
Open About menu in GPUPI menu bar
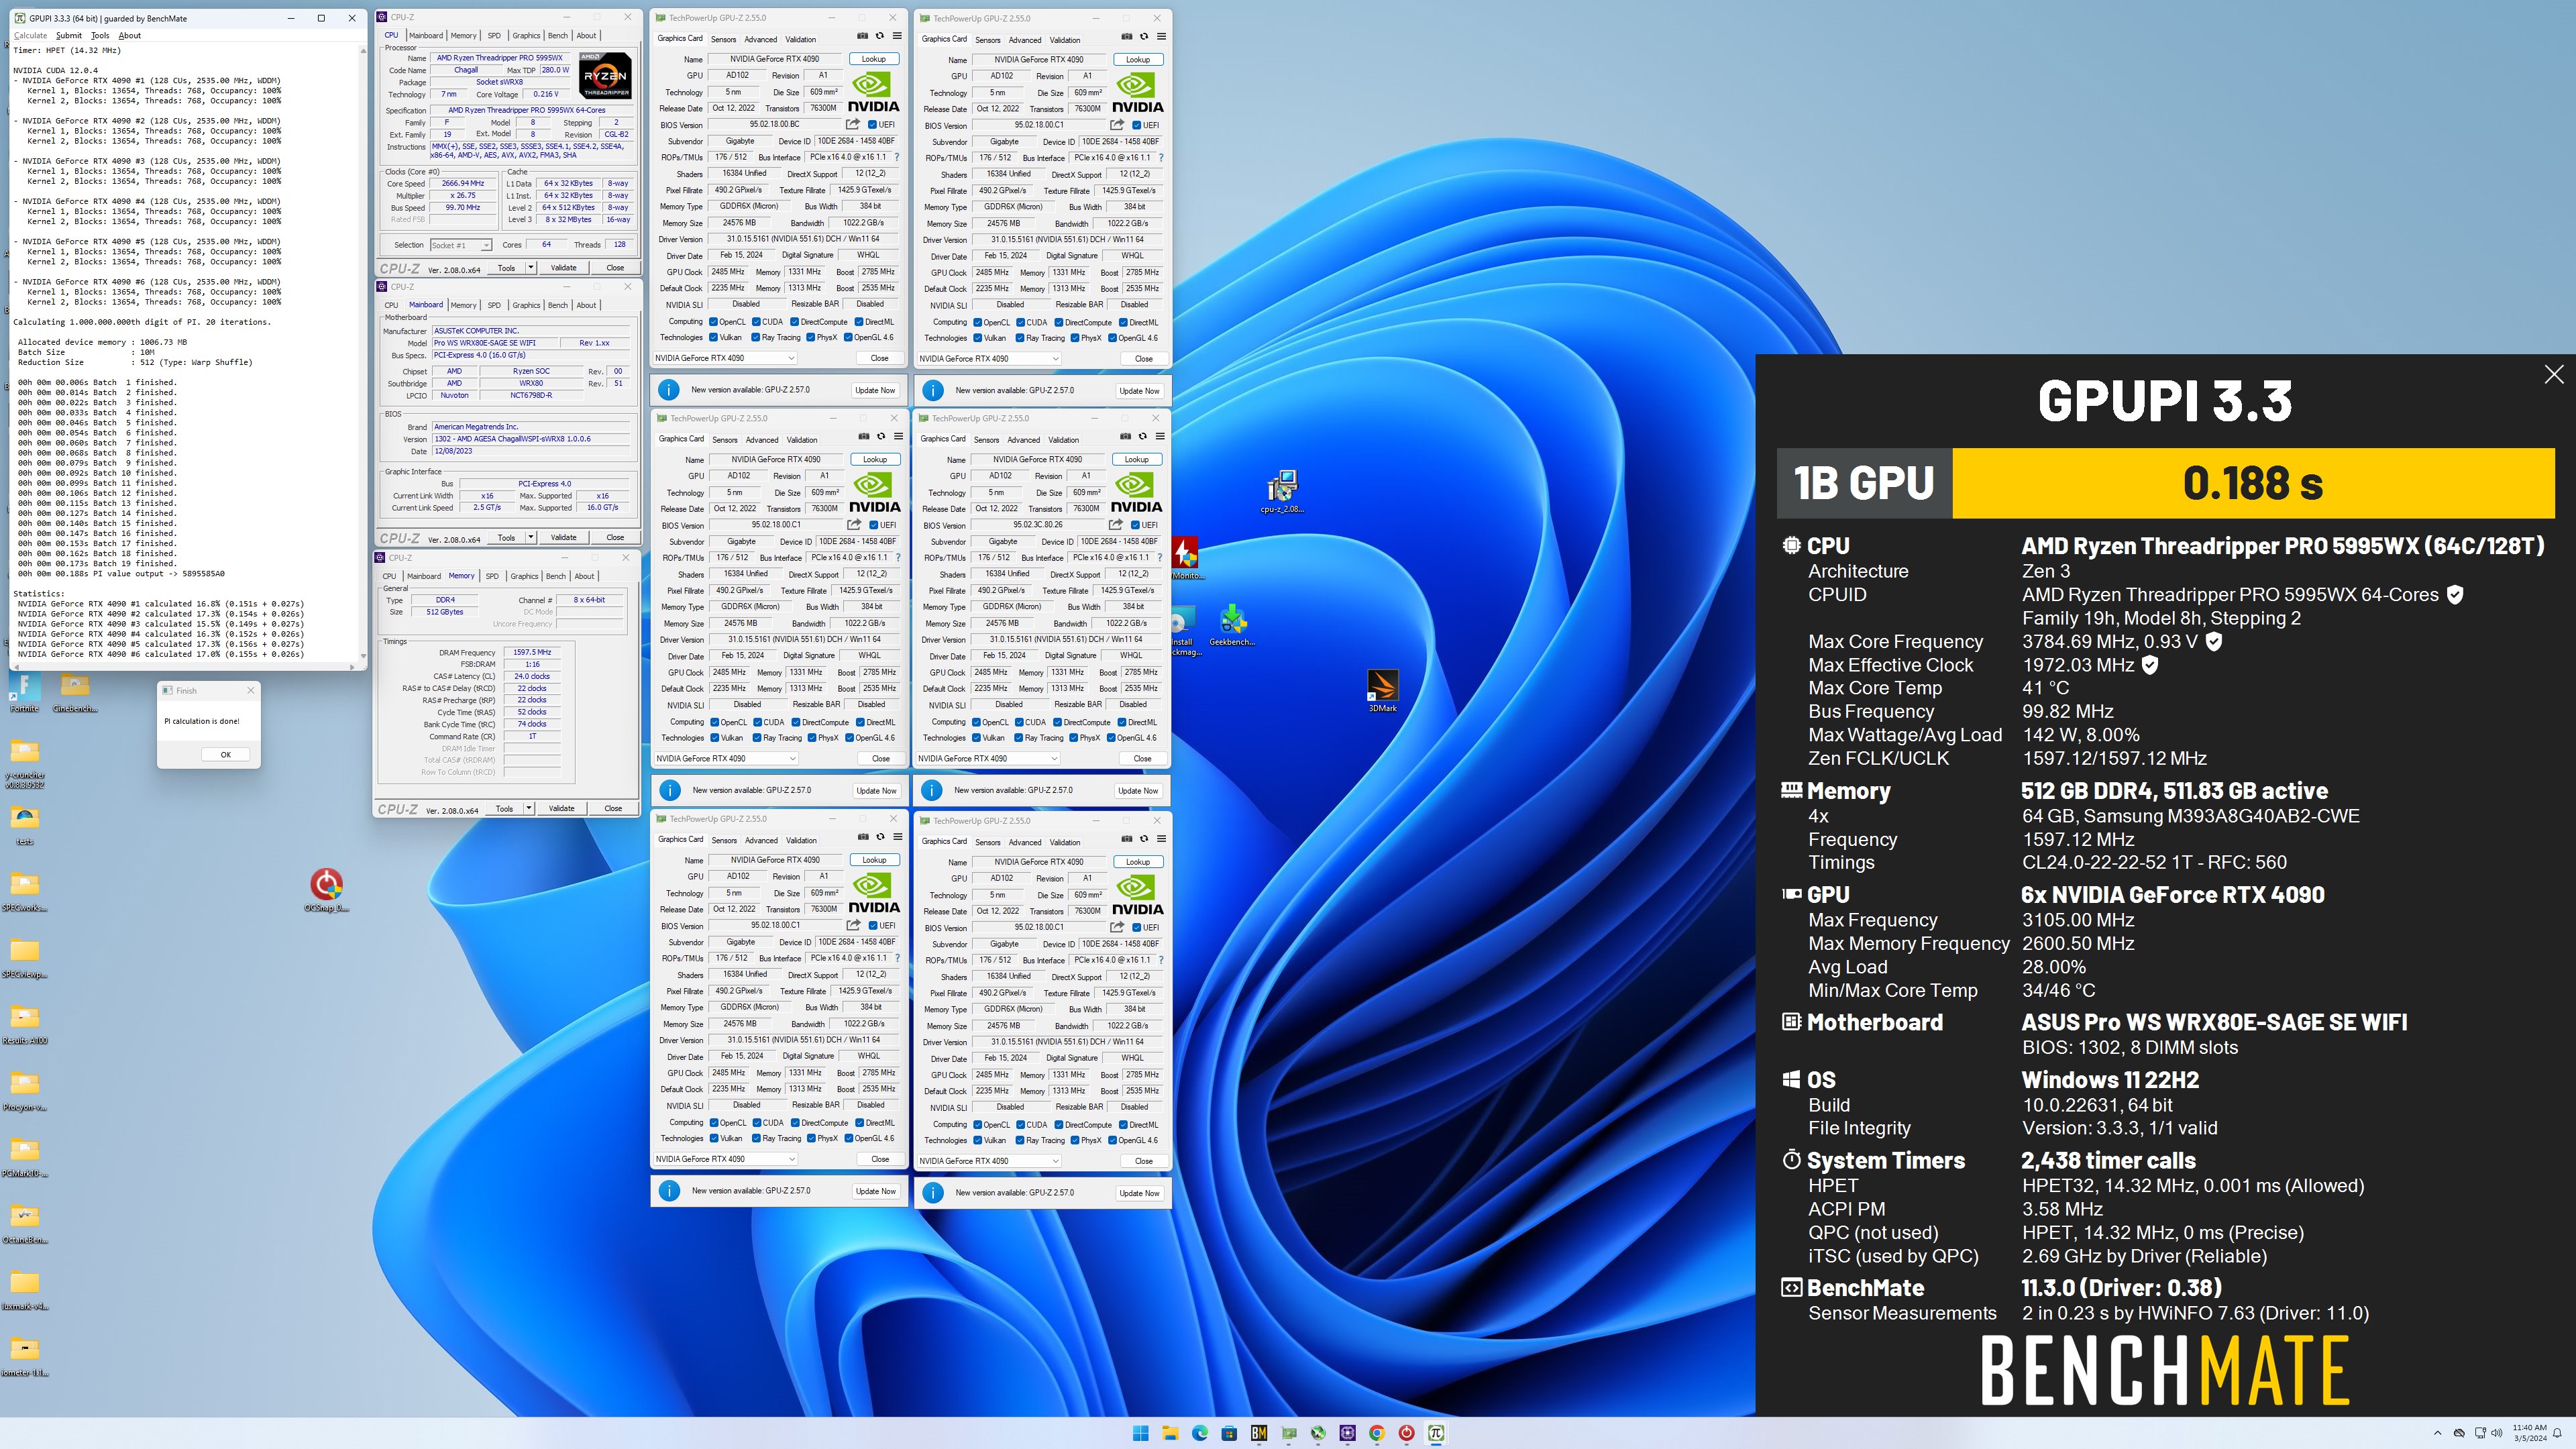[x=130, y=36]
